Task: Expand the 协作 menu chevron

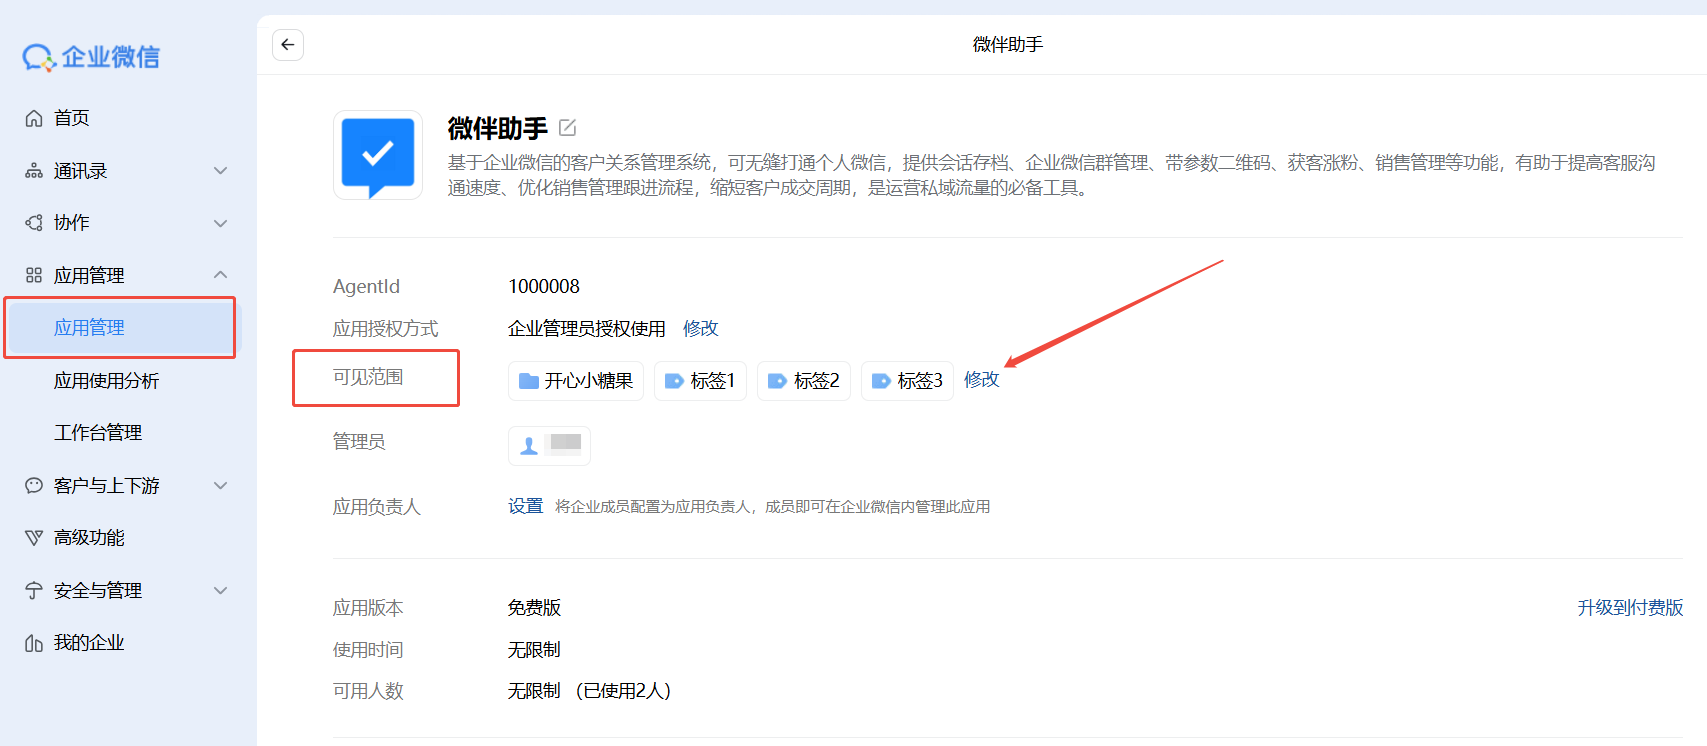Action: pos(221,223)
